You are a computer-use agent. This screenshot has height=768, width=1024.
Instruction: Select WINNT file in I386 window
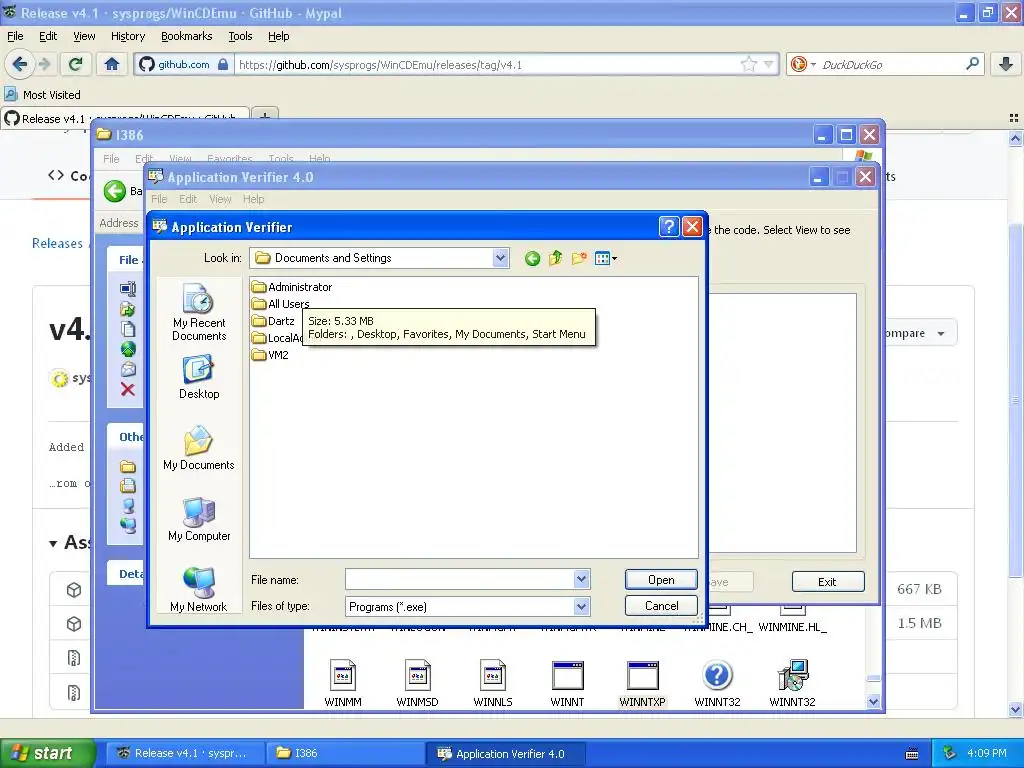point(568,683)
